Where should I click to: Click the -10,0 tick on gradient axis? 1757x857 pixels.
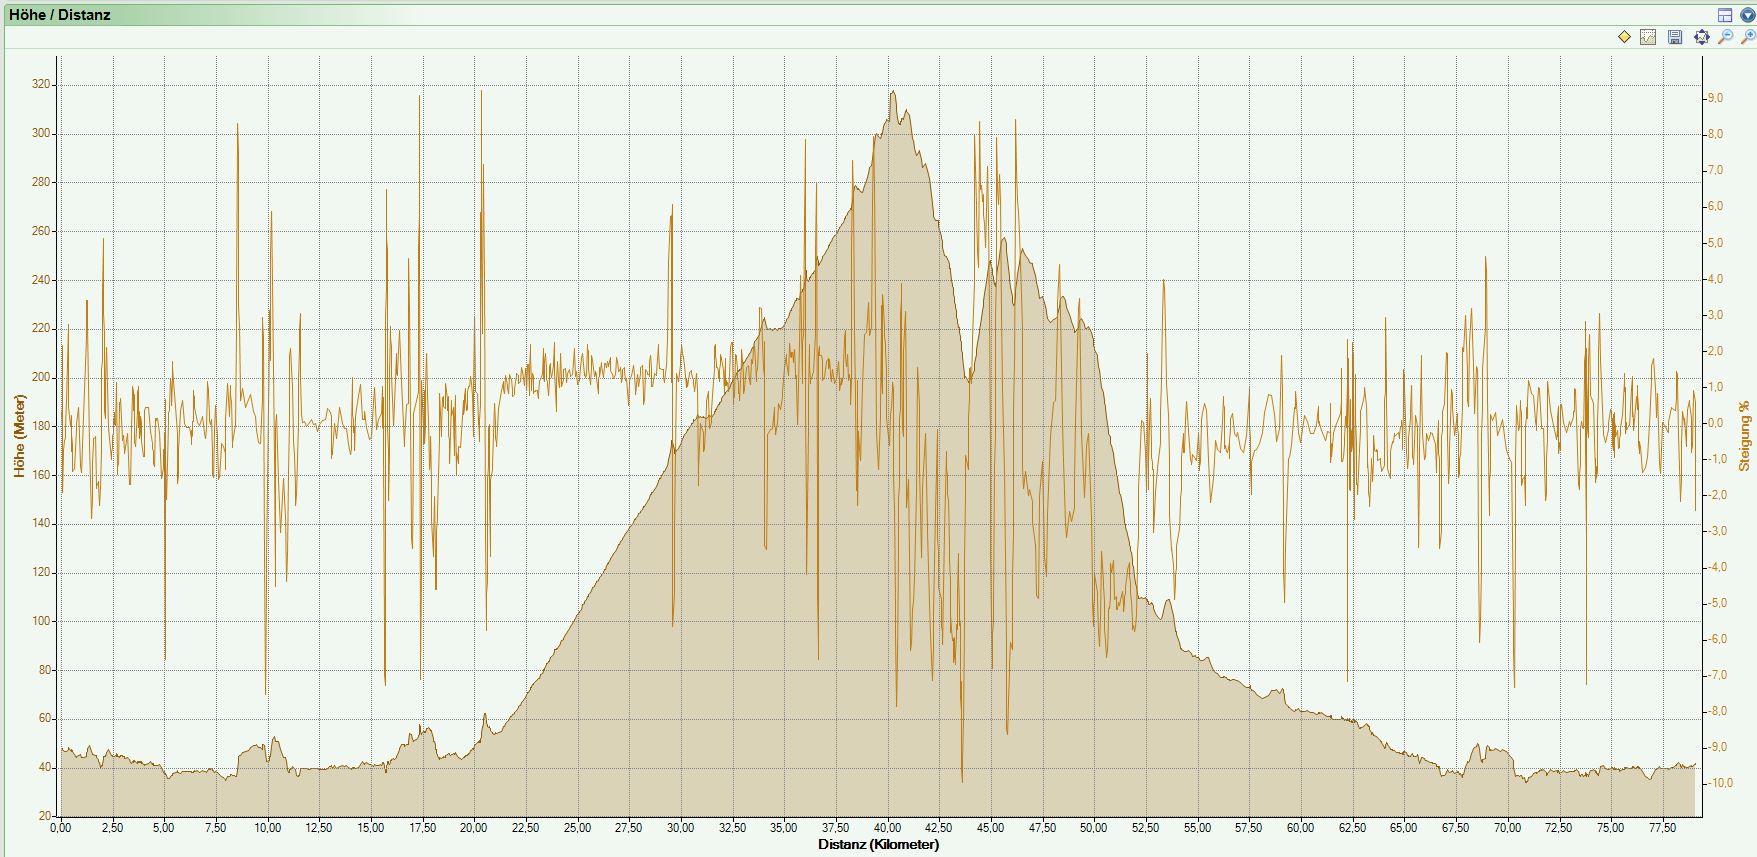[x=1720, y=783]
